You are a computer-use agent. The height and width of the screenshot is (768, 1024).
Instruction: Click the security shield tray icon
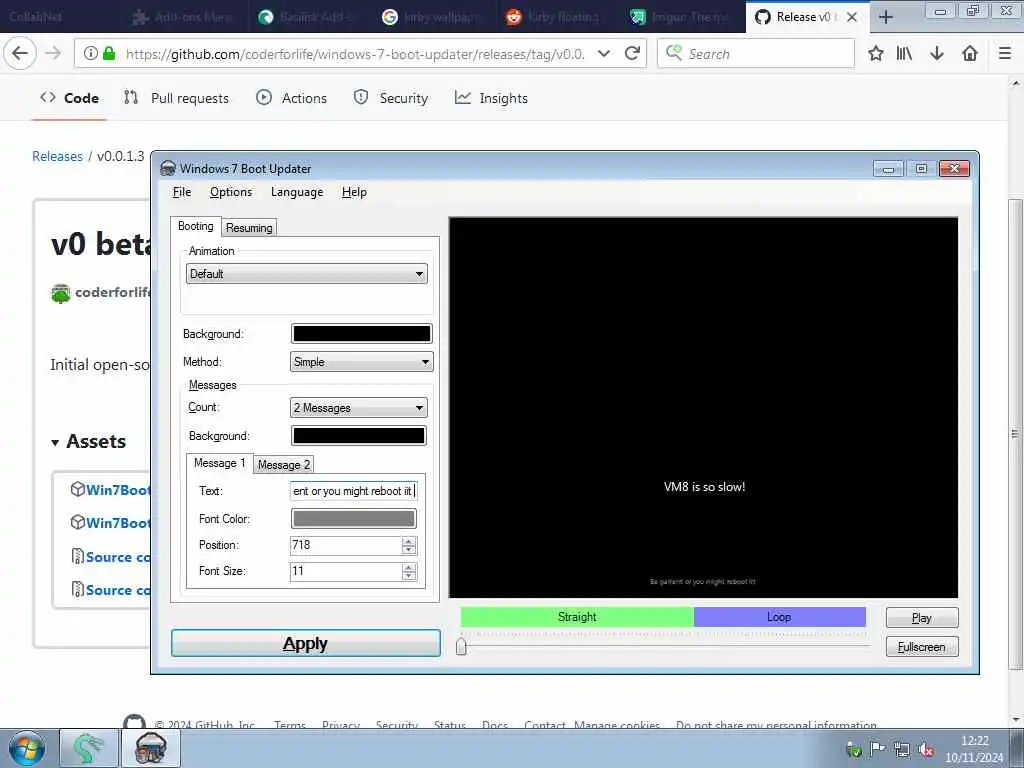(853, 750)
